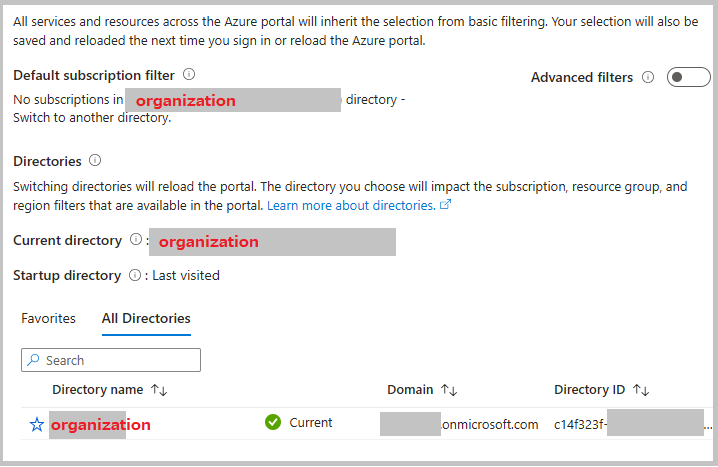This screenshot has height=467, width=718.
Task: Switch to the Favorites tab
Action: (x=49, y=318)
